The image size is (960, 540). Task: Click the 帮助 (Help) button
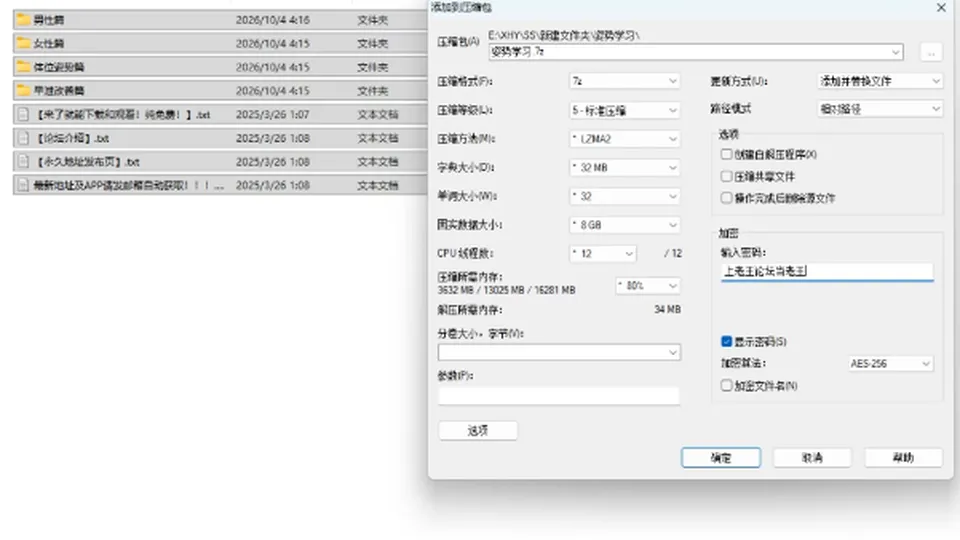tap(903, 457)
